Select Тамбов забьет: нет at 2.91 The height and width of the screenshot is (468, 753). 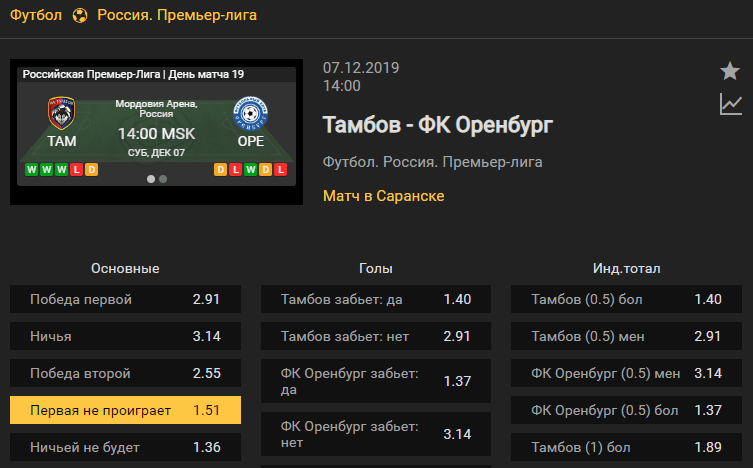[x=376, y=336]
